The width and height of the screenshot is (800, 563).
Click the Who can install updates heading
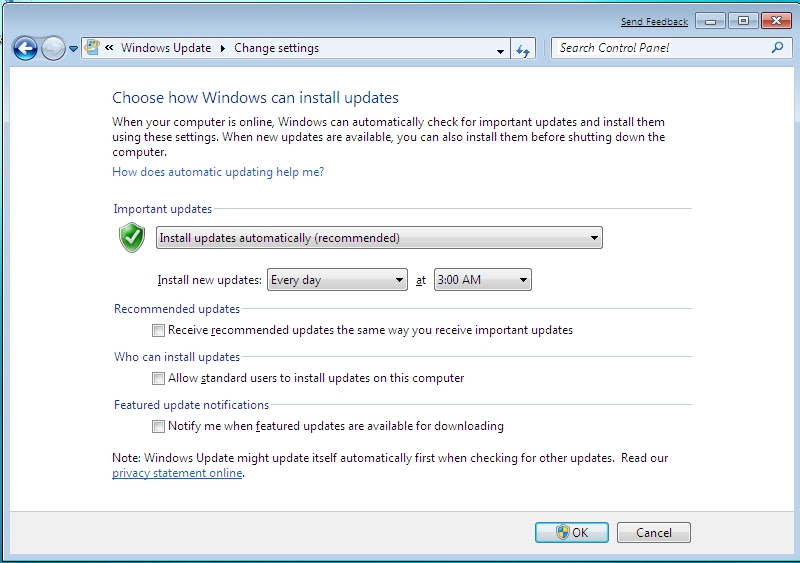click(x=177, y=357)
